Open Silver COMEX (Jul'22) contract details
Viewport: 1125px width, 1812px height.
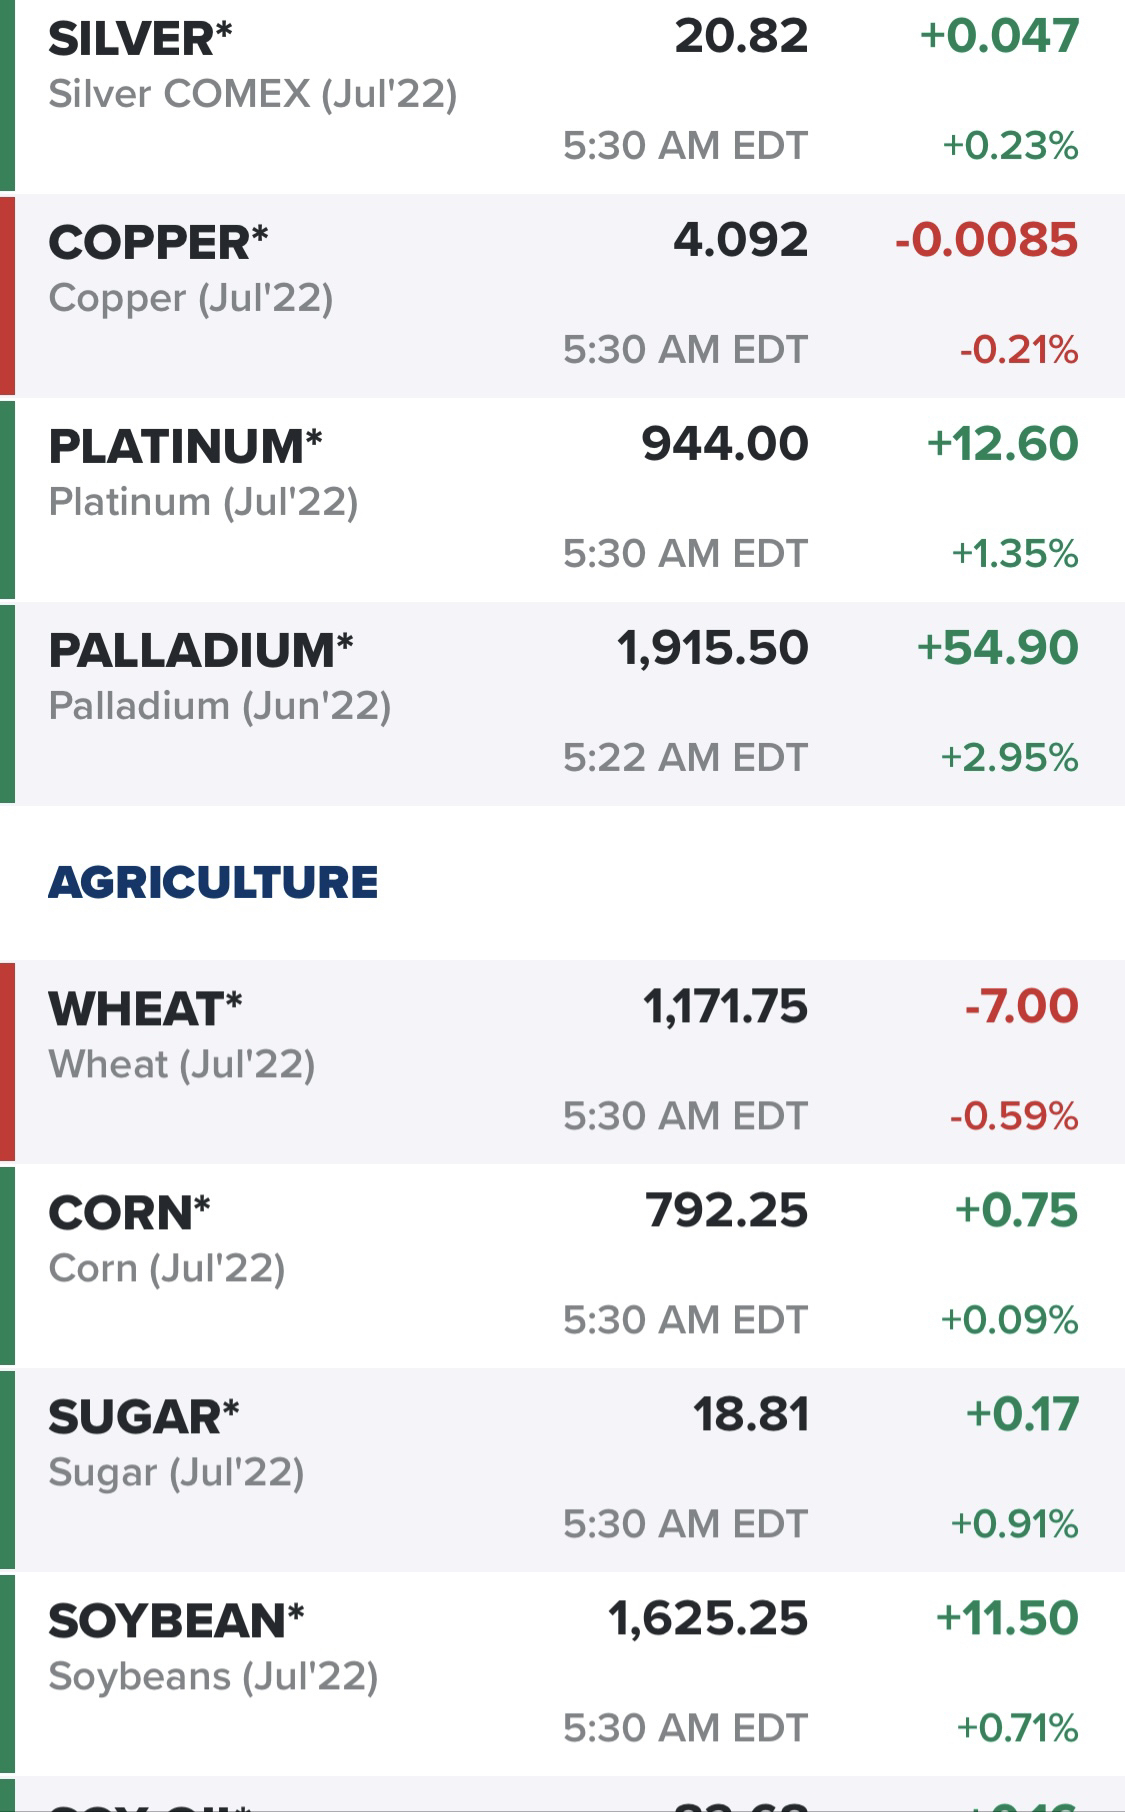[253, 94]
